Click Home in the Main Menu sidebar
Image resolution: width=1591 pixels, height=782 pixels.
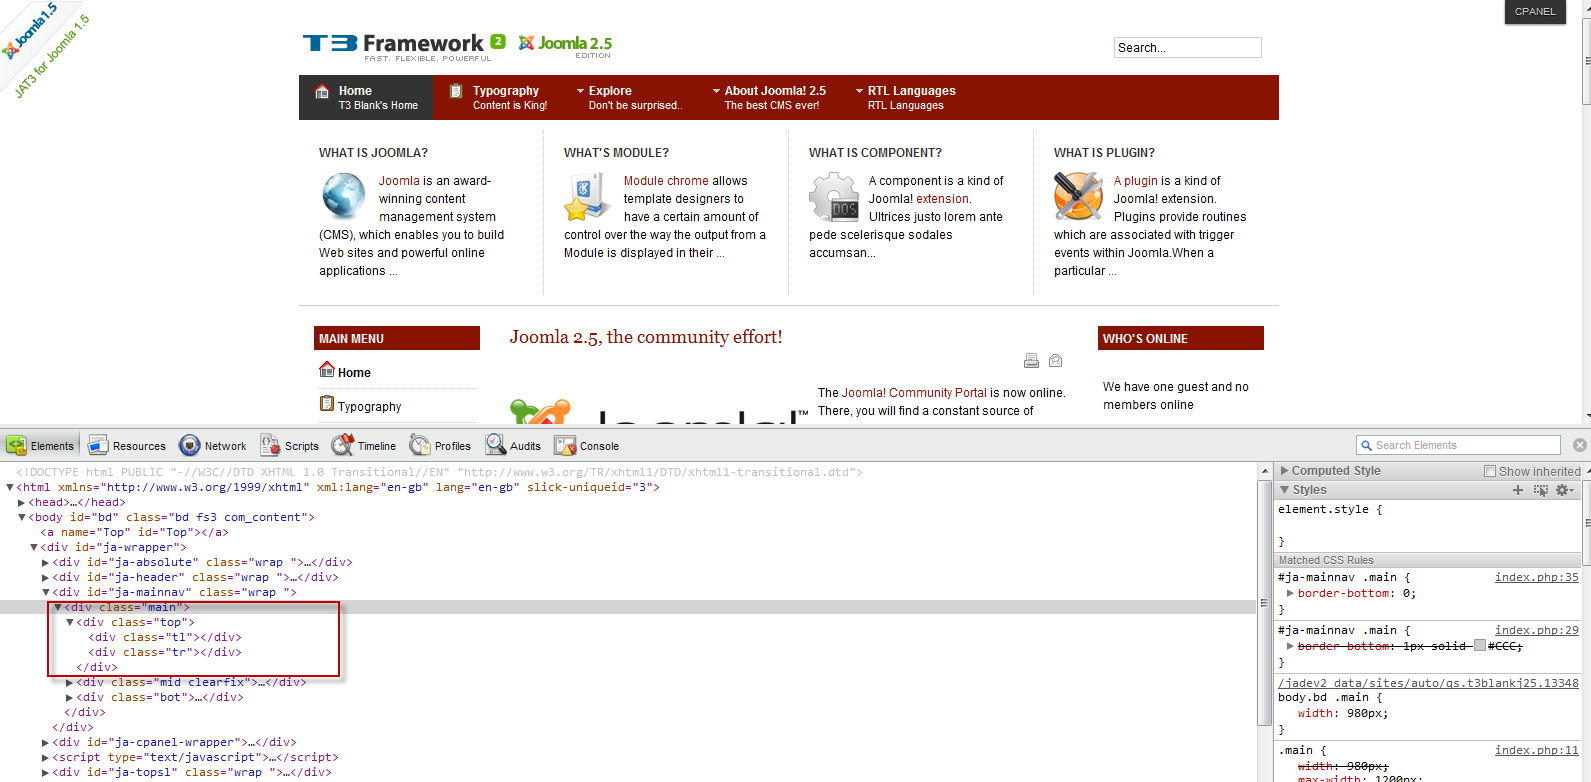tap(354, 372)
